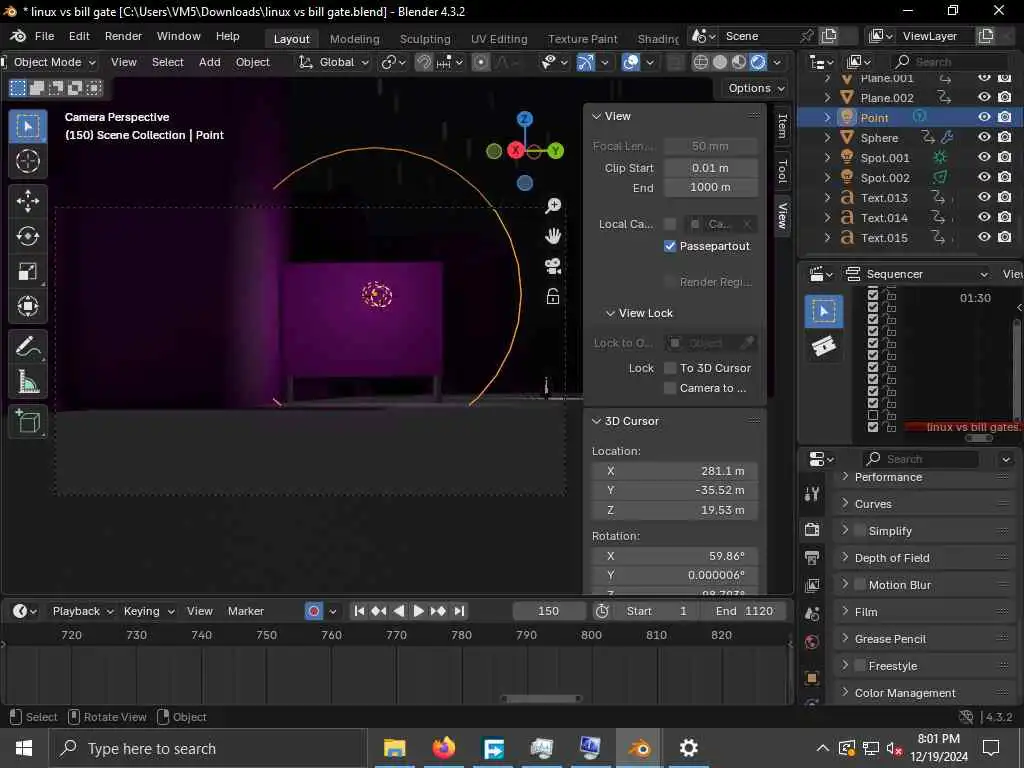The image size is (1024, 768).
Task: Choose the Measure tool
Action: pyautogui.click(x=27, y=381)
